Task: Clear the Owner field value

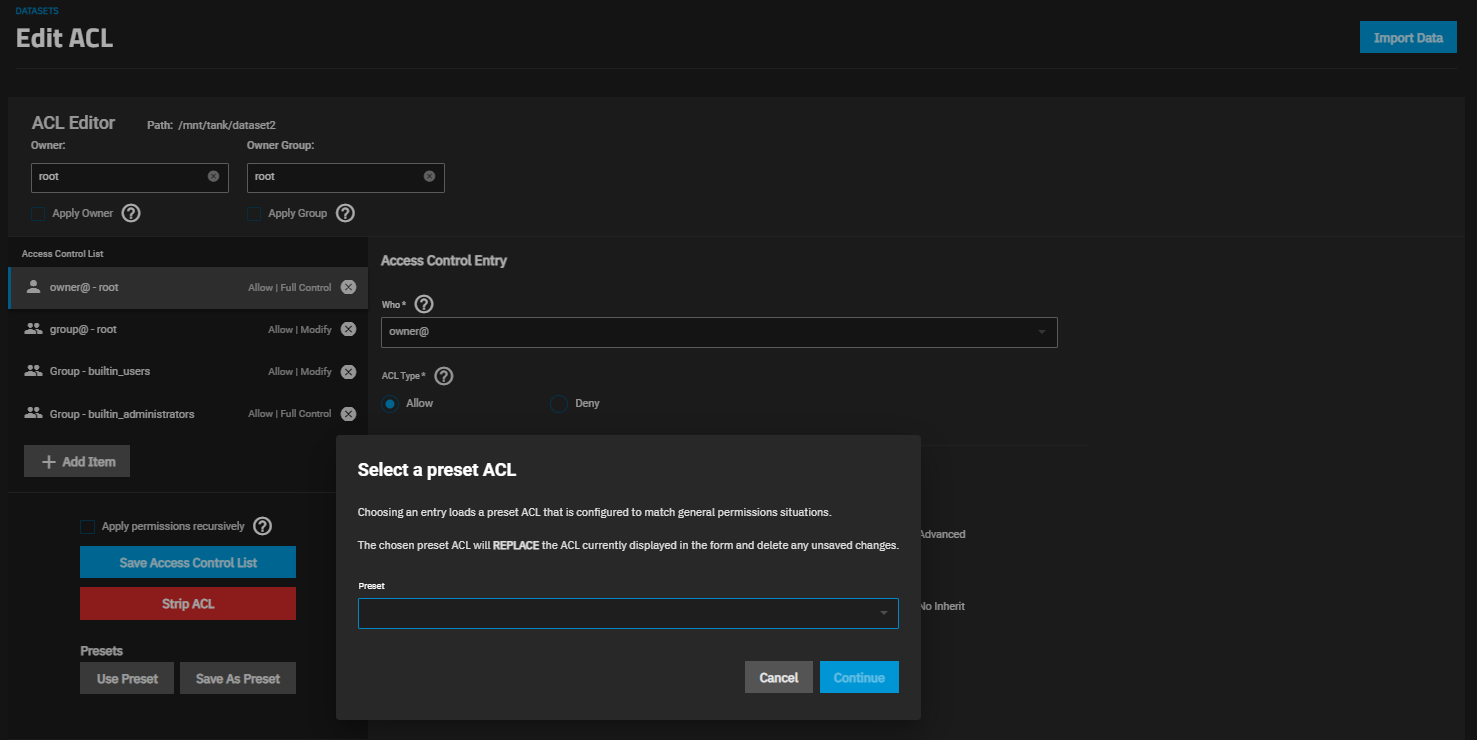Action: tap(213, 176)
